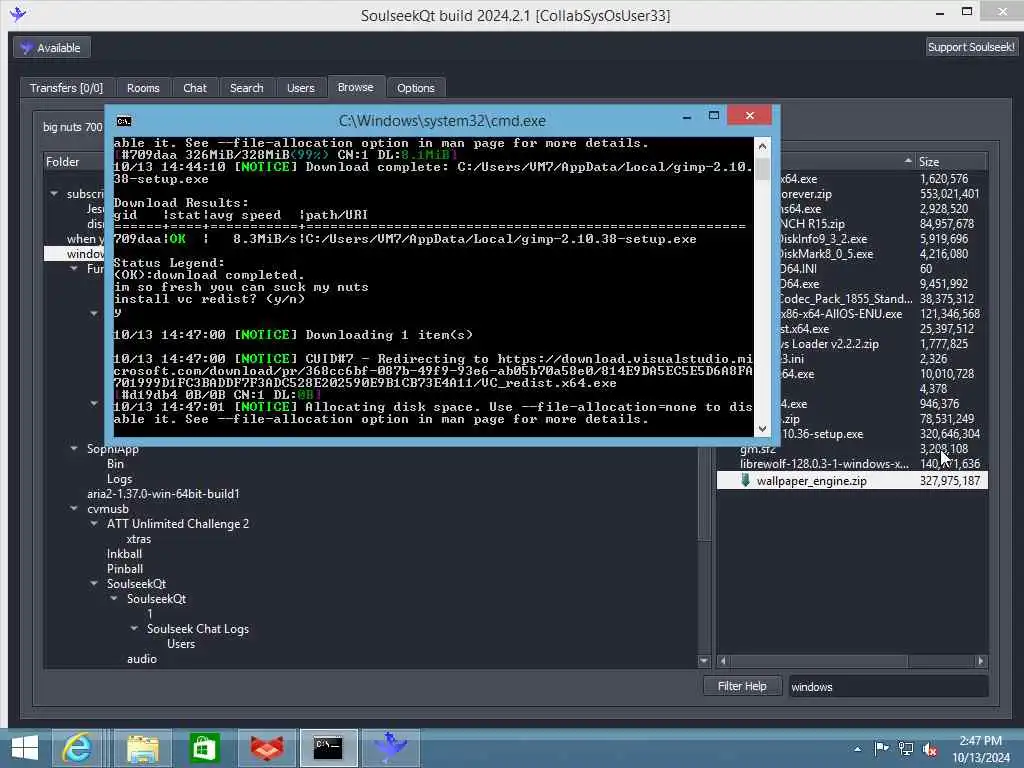Collapse the Fur... folder node

pyautogui.click(x=74, y=268)
